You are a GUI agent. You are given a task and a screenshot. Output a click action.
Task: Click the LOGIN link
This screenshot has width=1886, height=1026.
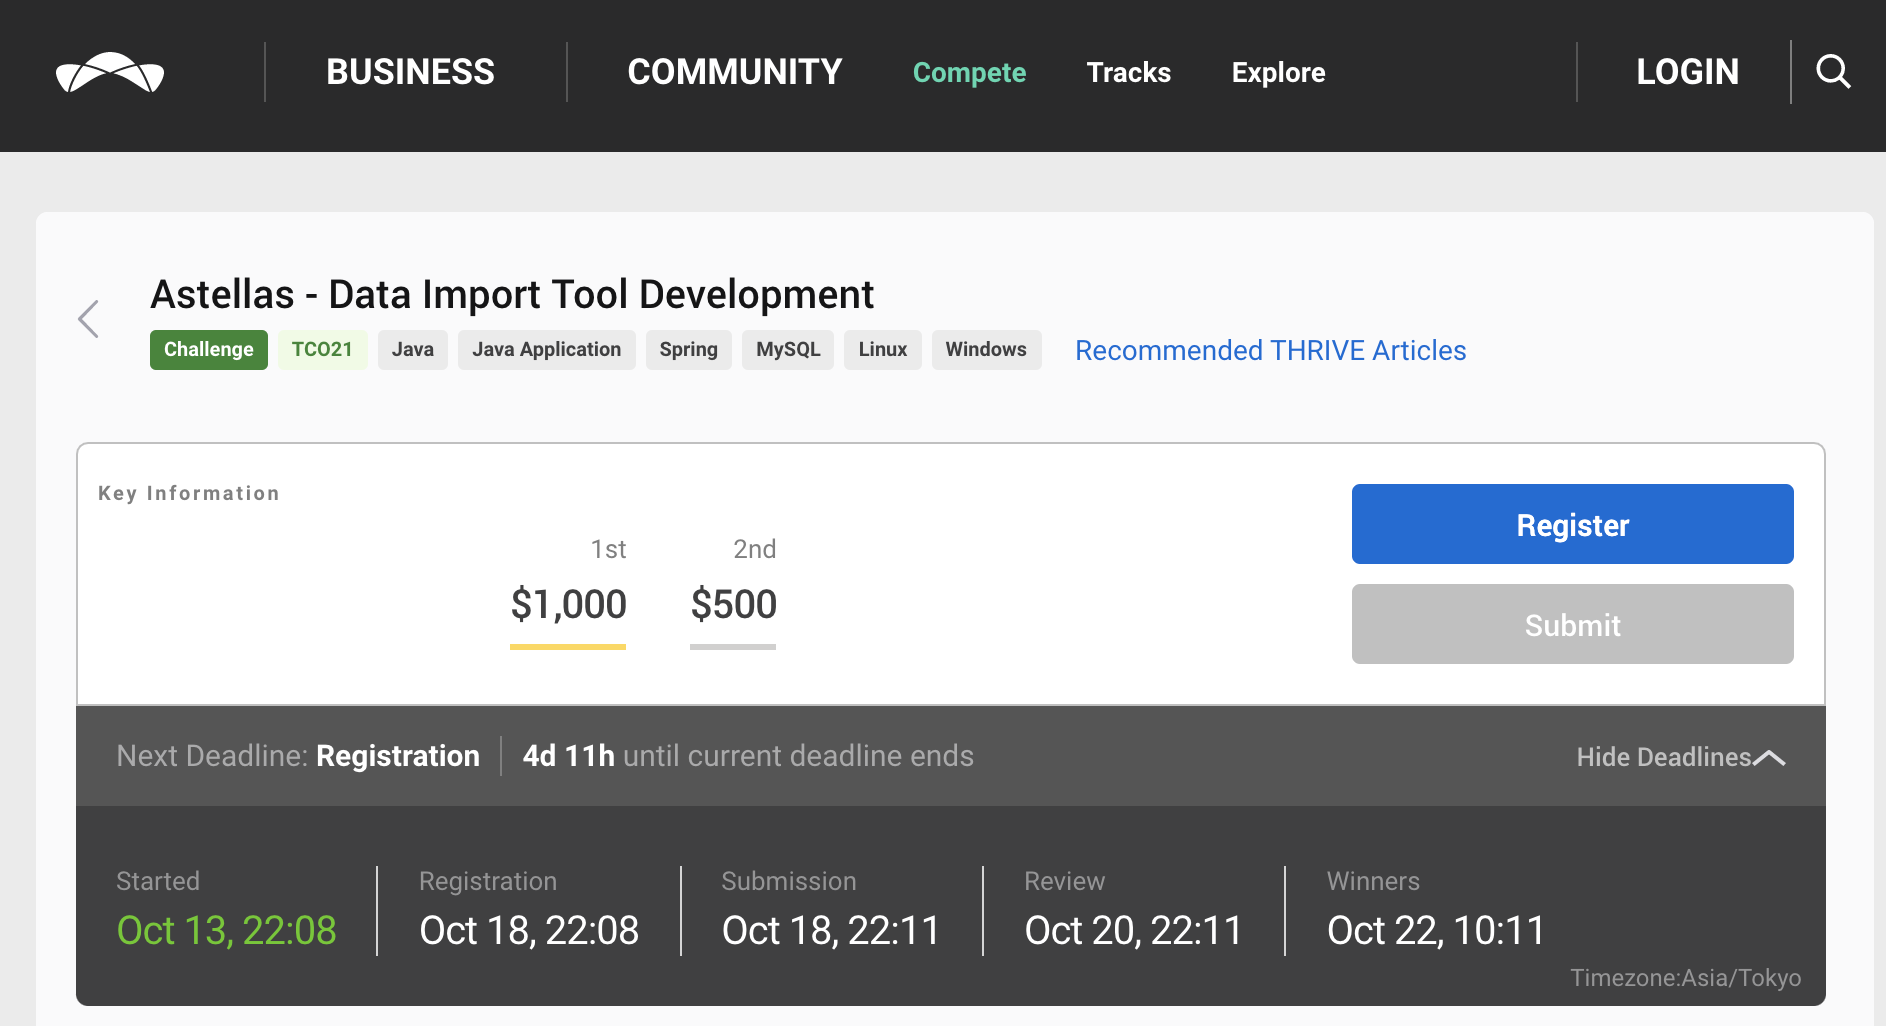pyautogui.click(x=1687, y=72)
